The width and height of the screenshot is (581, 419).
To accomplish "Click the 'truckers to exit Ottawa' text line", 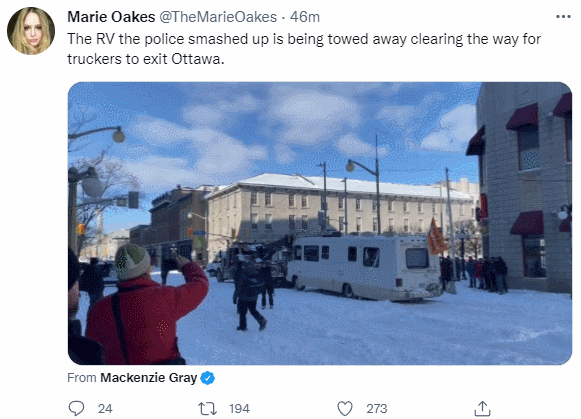I will 146,59.
